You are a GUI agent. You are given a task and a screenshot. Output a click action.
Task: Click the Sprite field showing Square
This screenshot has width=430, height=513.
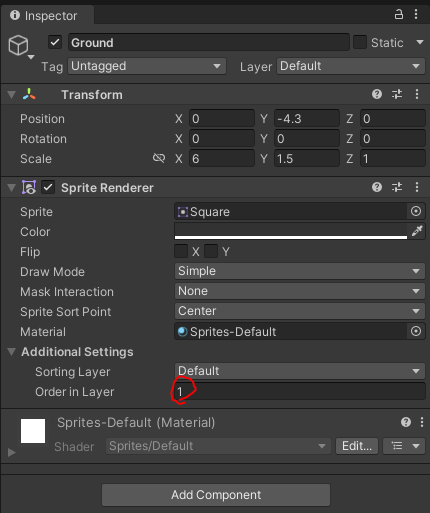click(291, 211)
